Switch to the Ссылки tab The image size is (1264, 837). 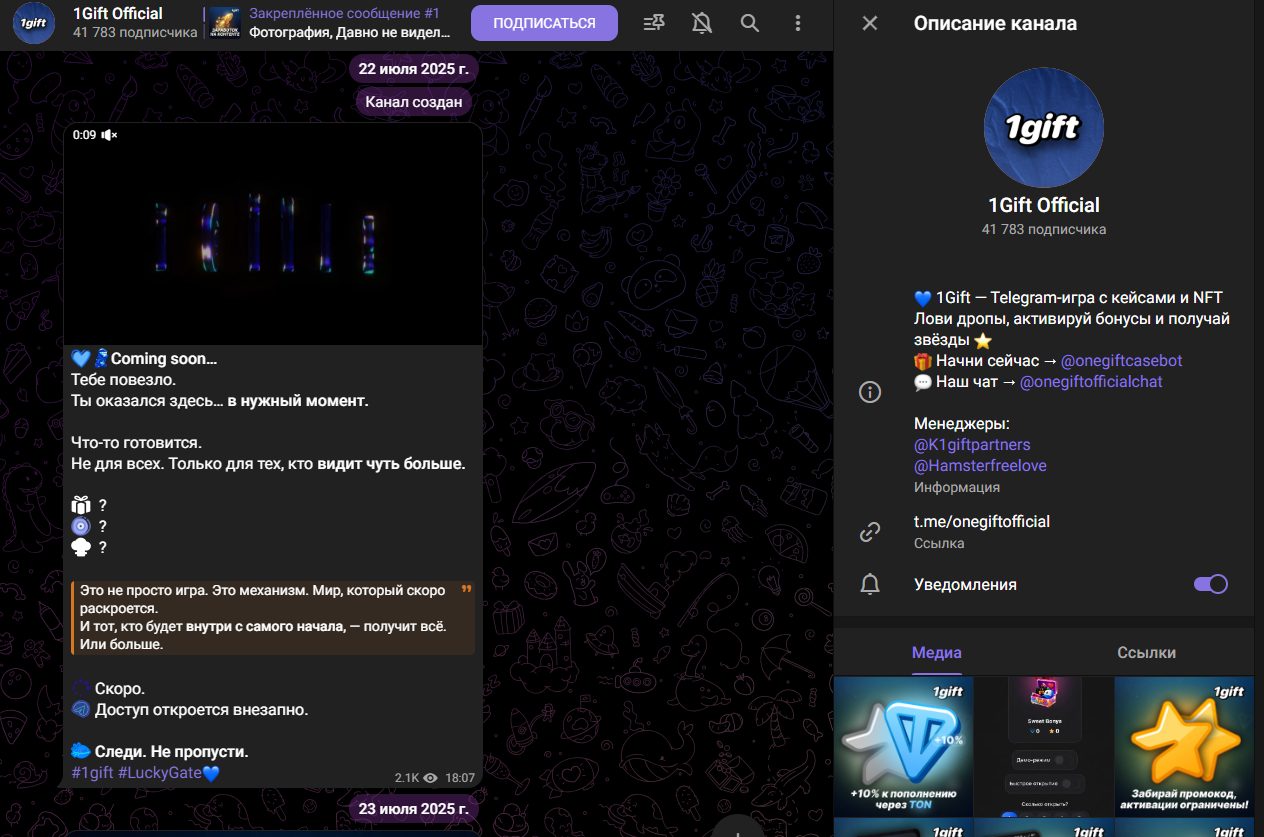pos(1146,652)
